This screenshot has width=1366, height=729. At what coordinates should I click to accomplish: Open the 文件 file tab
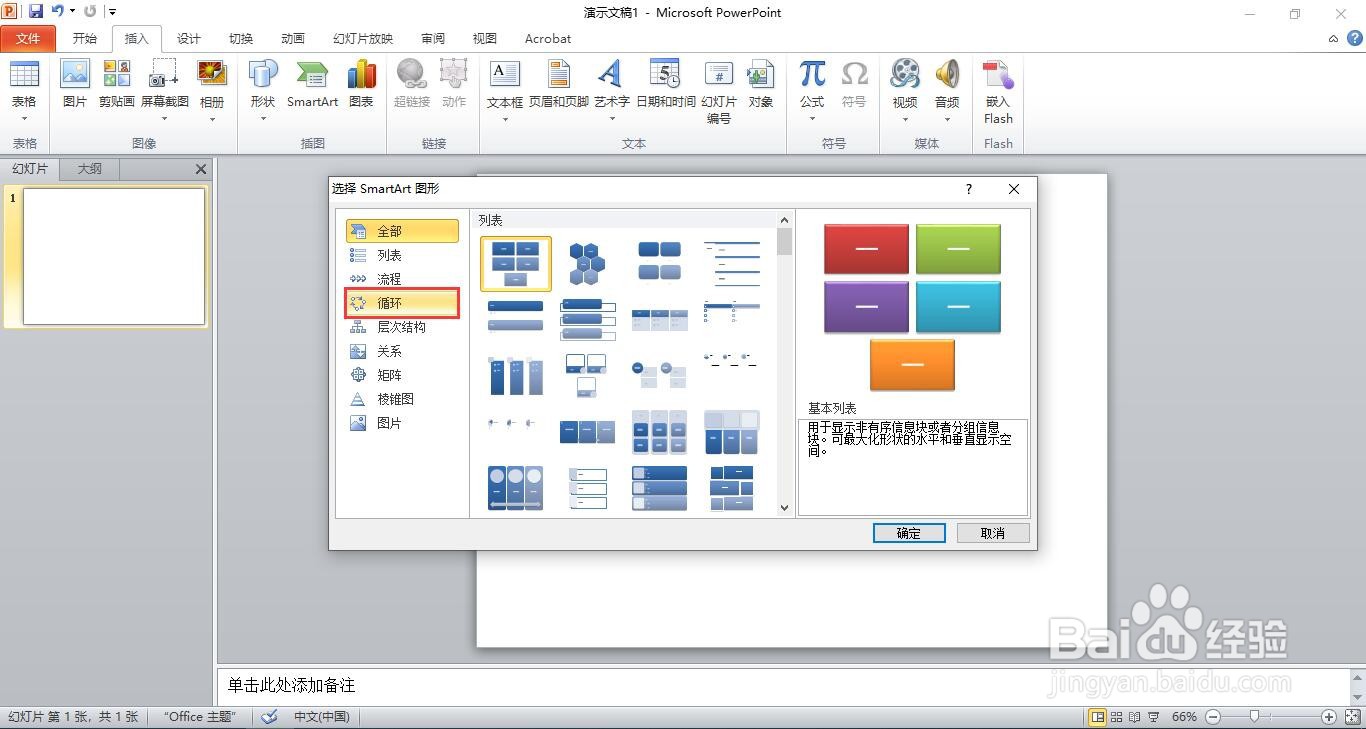tap(28, 38)
